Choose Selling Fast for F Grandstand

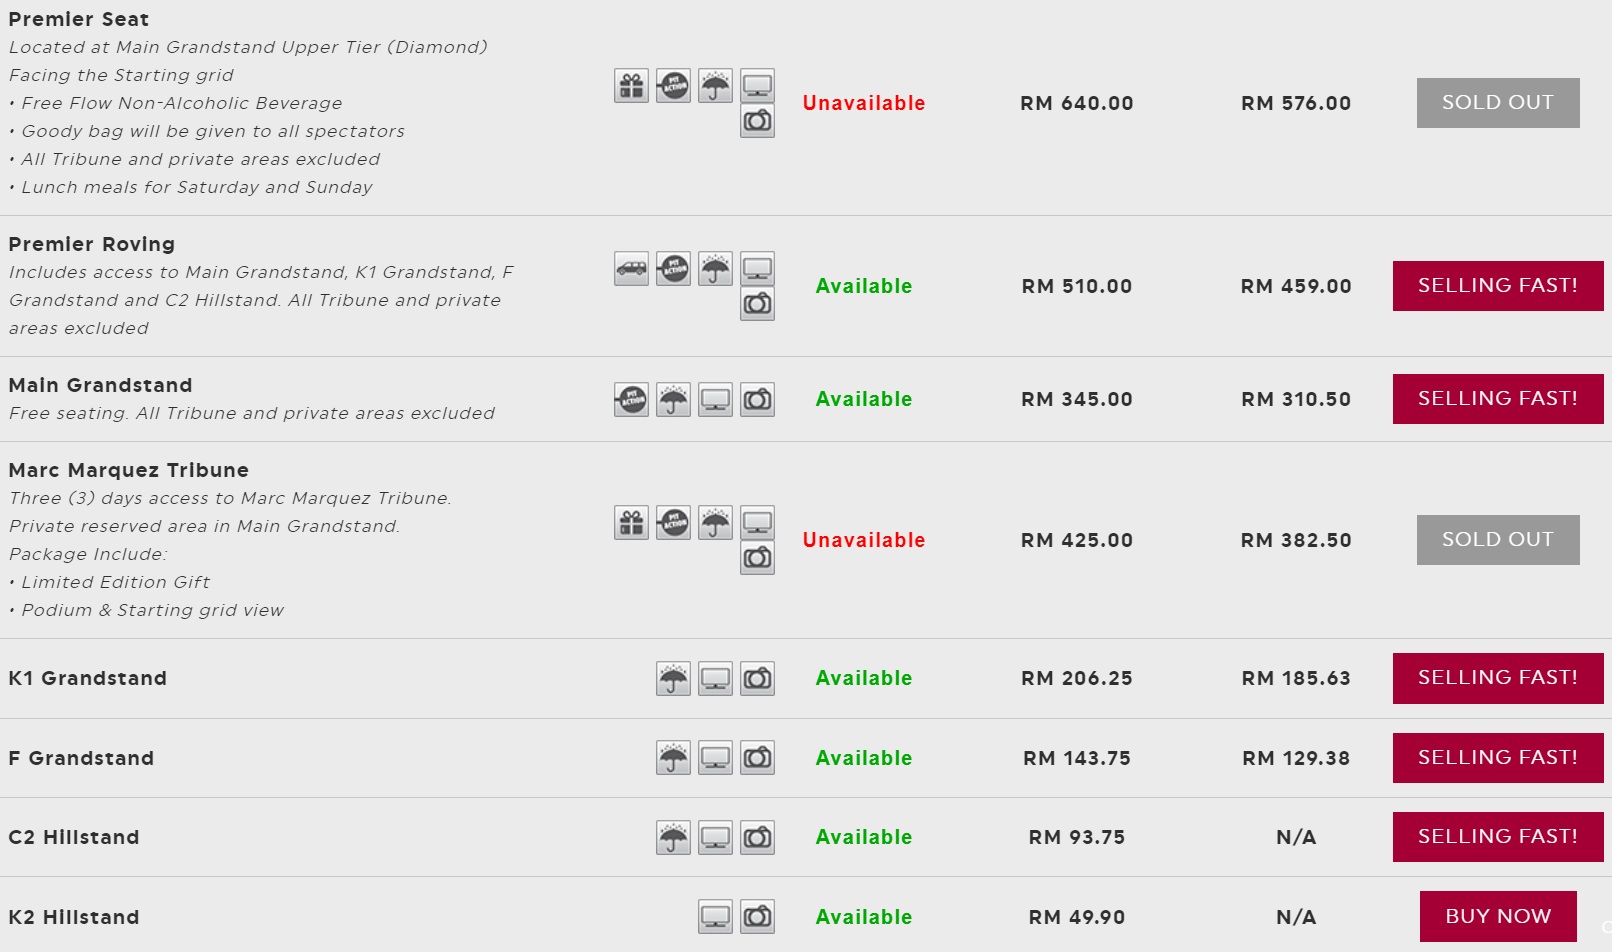[1497, 758]
